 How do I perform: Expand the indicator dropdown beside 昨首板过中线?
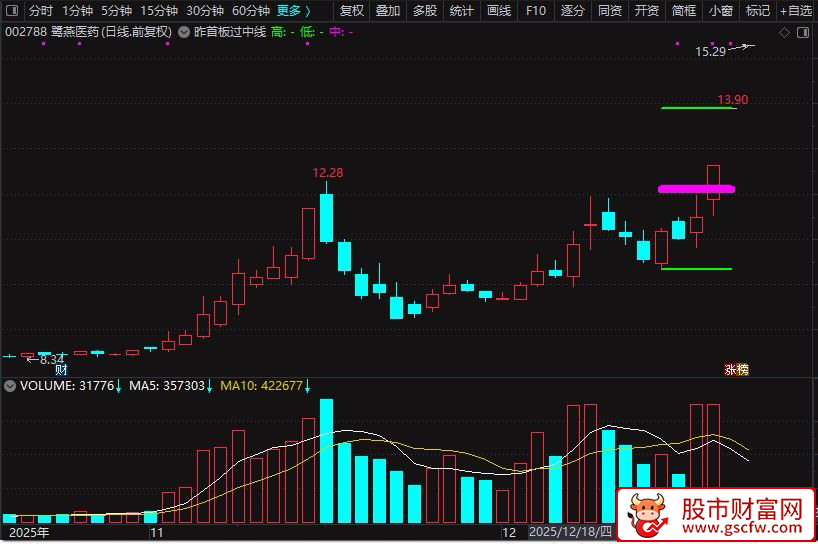click(x=184, y=32)
